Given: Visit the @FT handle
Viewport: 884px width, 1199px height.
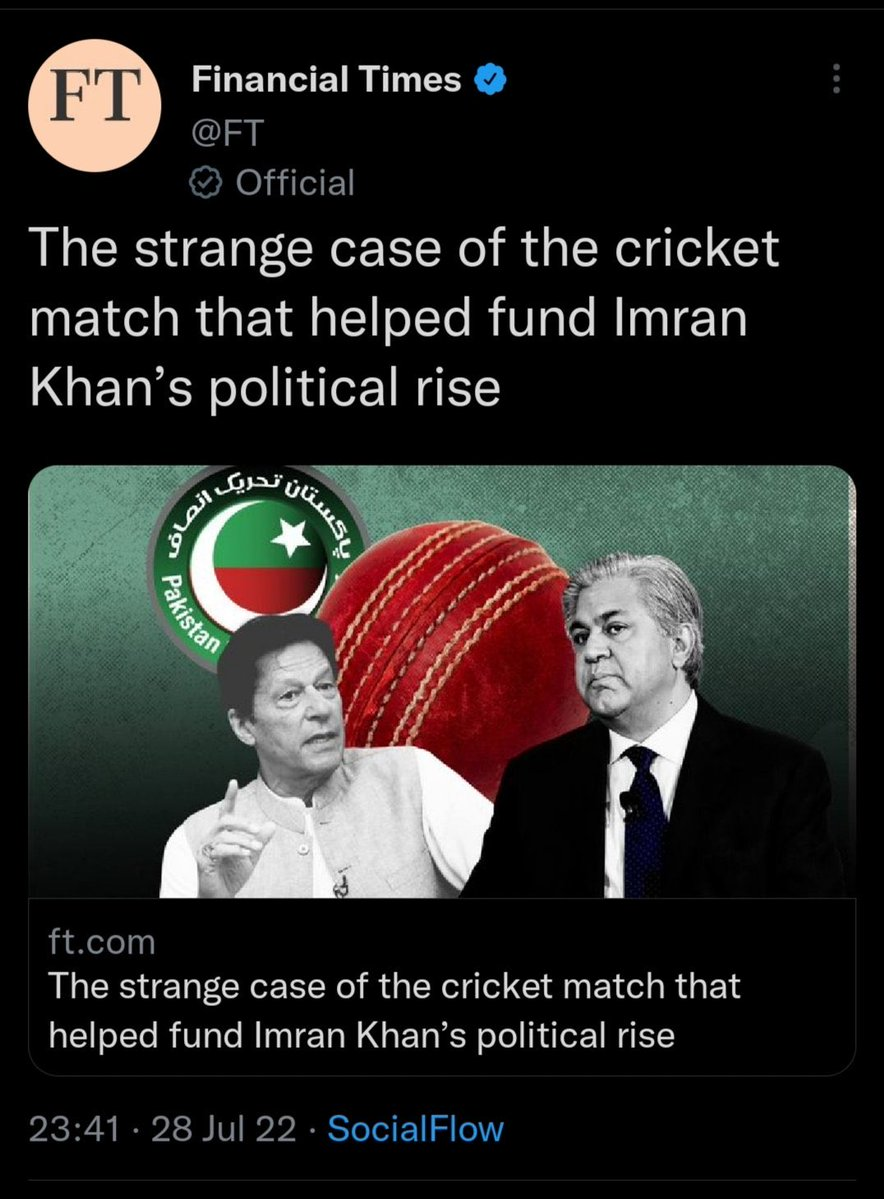Looking at the screenshot, I should click(x=228, y=132).
